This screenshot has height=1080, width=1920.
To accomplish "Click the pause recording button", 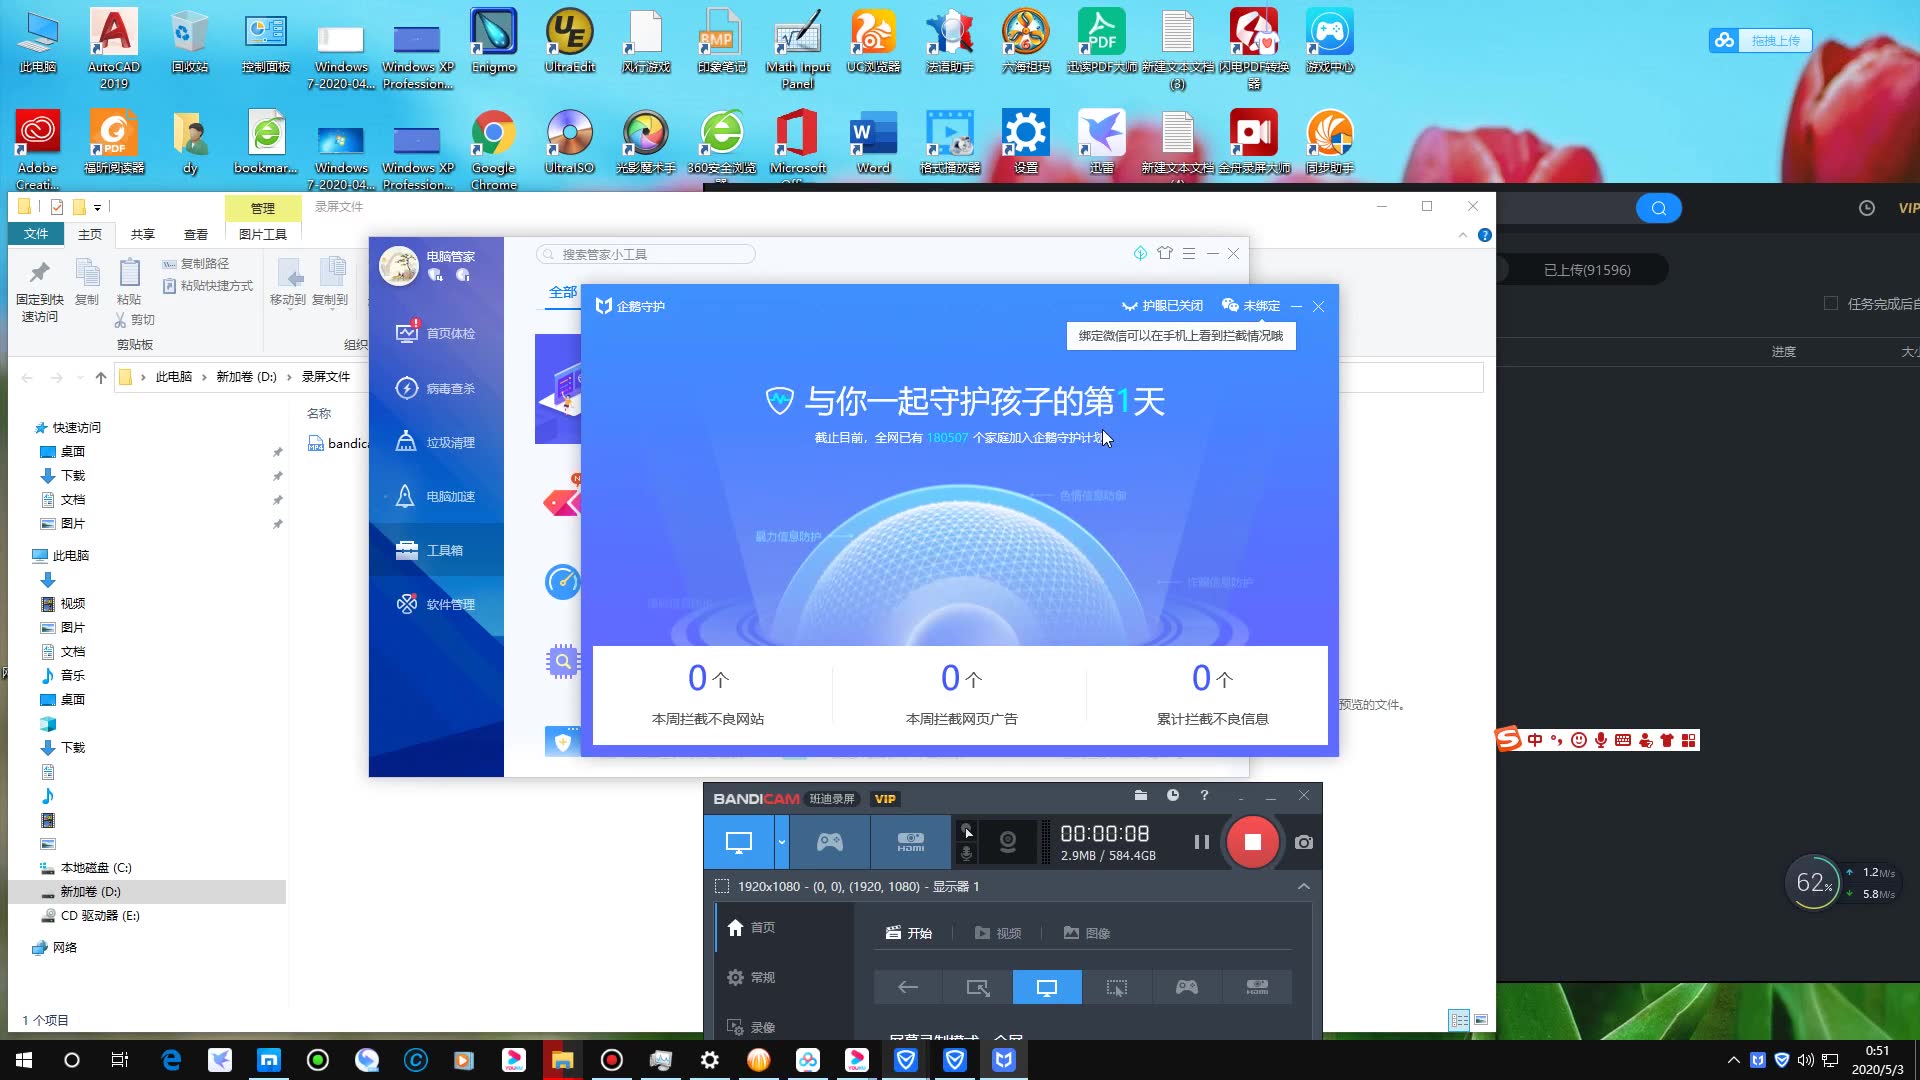I will [1200, 841].
